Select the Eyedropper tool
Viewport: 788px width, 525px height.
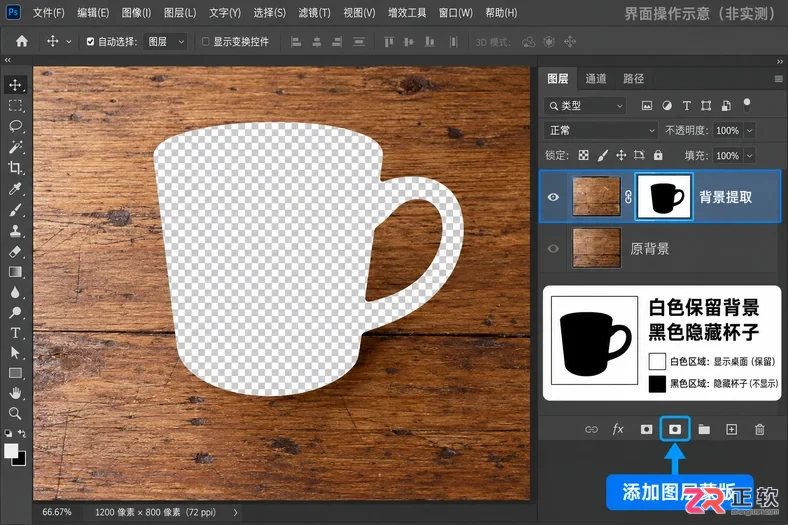pyautogui.click(x=15, y=189)
